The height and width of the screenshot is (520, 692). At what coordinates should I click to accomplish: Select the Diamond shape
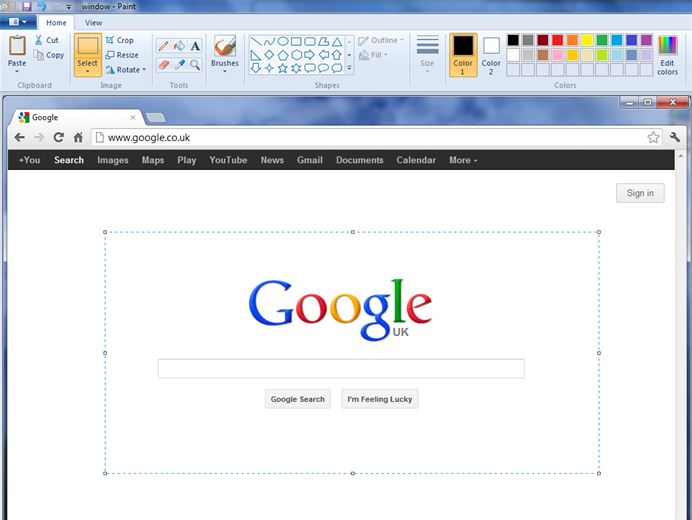click(269, 55)
